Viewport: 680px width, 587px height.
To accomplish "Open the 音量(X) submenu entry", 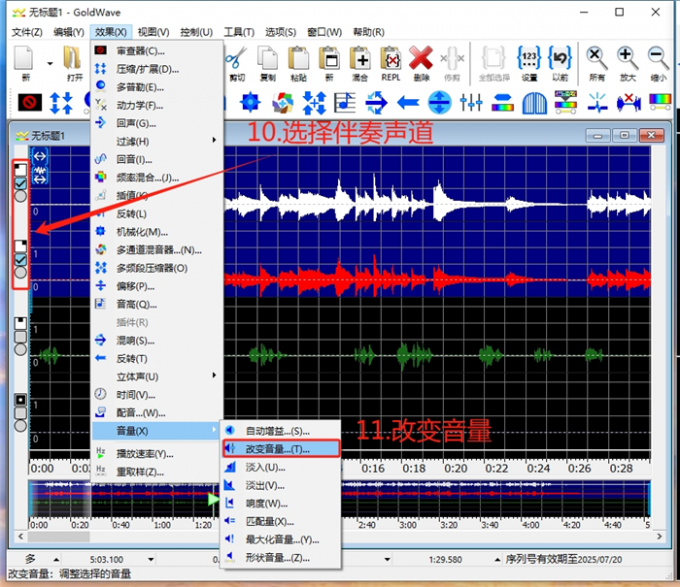I will [x=157, y=430].
